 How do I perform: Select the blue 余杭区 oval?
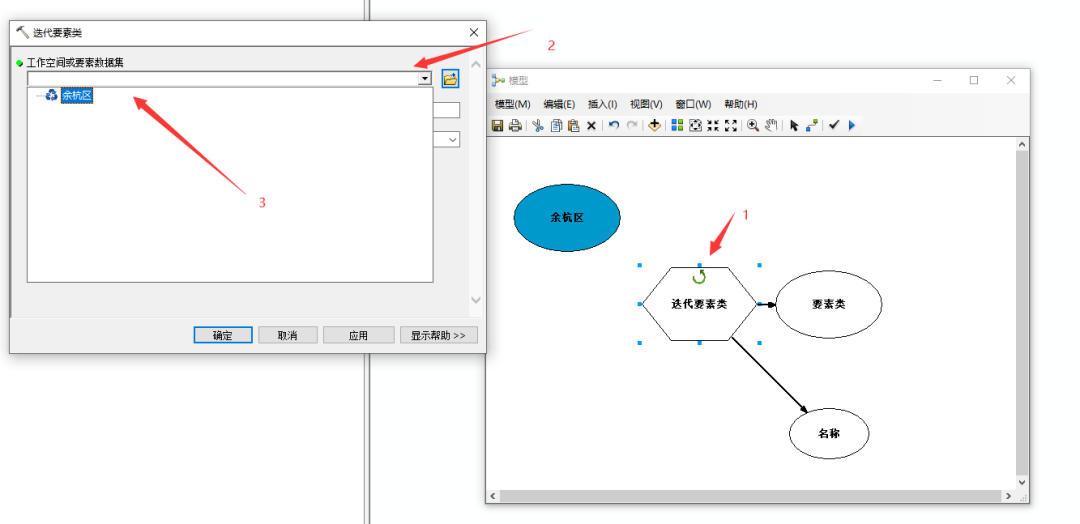coord(567,218)
